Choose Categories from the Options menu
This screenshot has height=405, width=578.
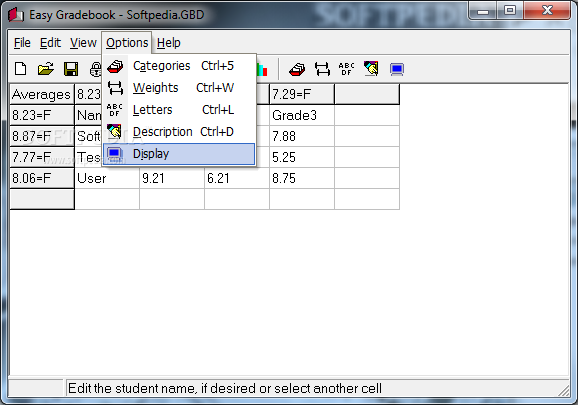[x=179, y=66]
